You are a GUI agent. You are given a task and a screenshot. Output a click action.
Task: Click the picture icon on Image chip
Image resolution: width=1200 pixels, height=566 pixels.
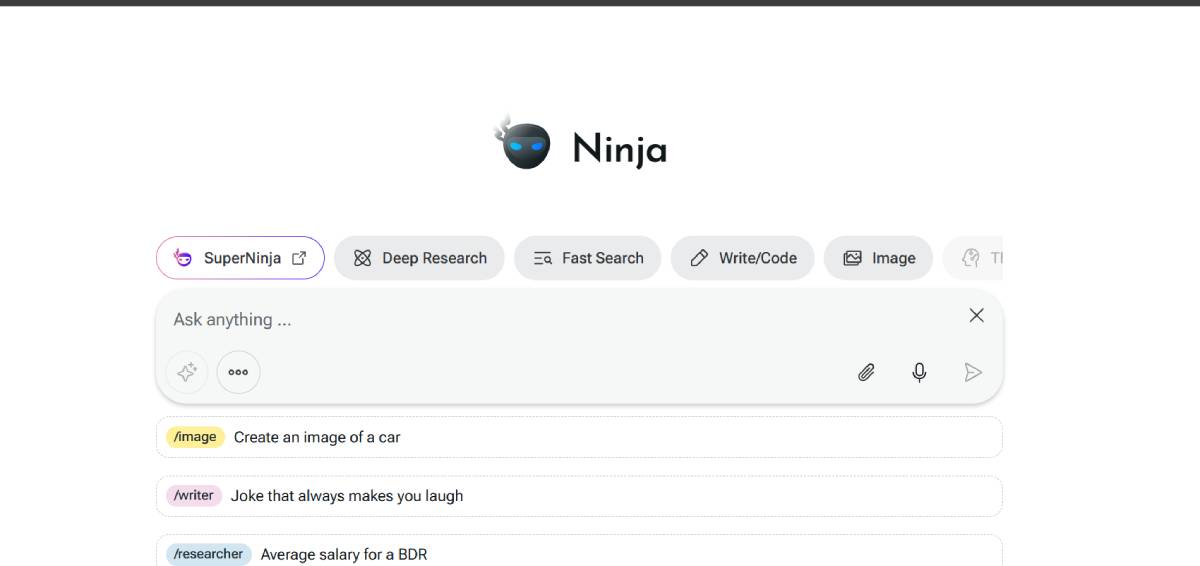point(852,258)
